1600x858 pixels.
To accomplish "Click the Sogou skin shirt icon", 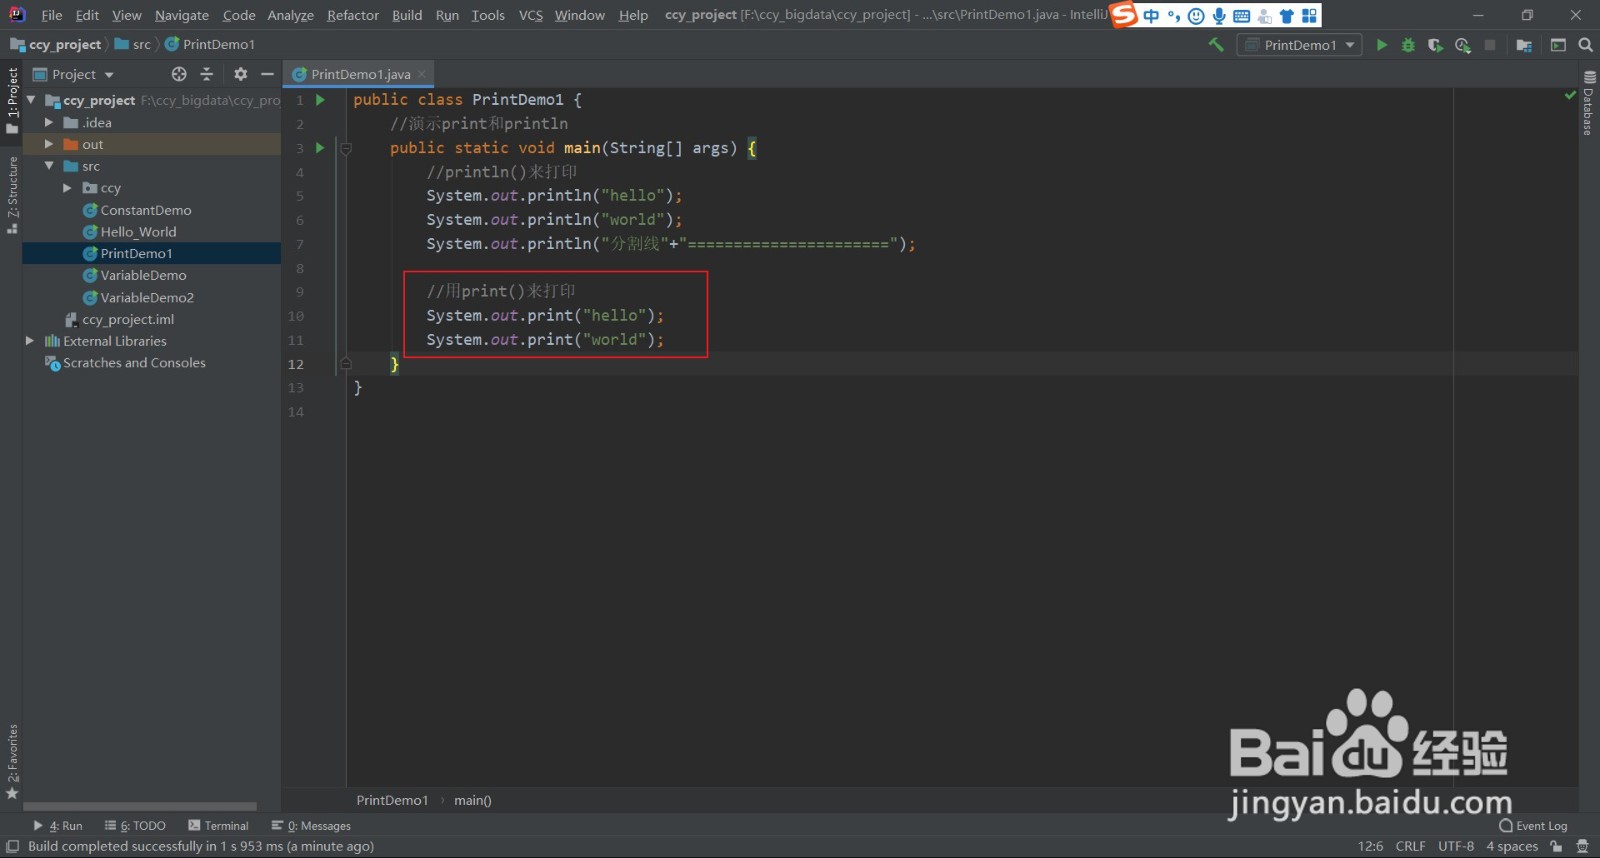I will click(x=1286, y=16).
